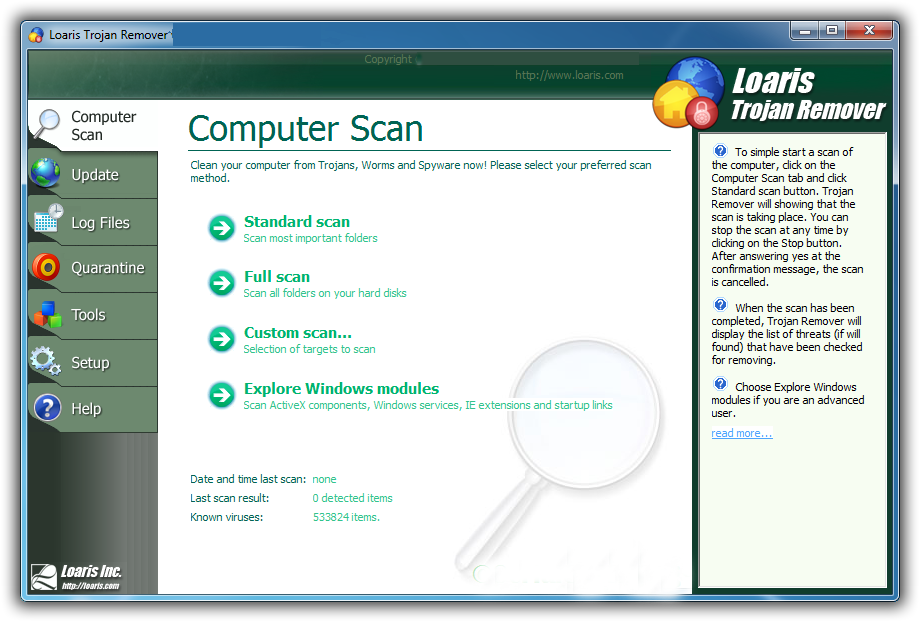Screen dimensions: 920x622
Task: Click the globe icon next to Update
Action: [x=46, y=173]
